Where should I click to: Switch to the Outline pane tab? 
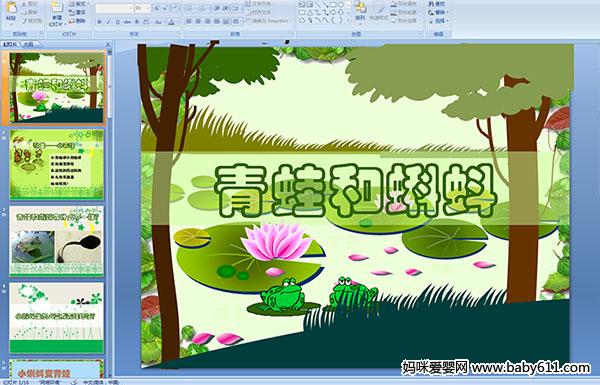click(x=29, y=44)
